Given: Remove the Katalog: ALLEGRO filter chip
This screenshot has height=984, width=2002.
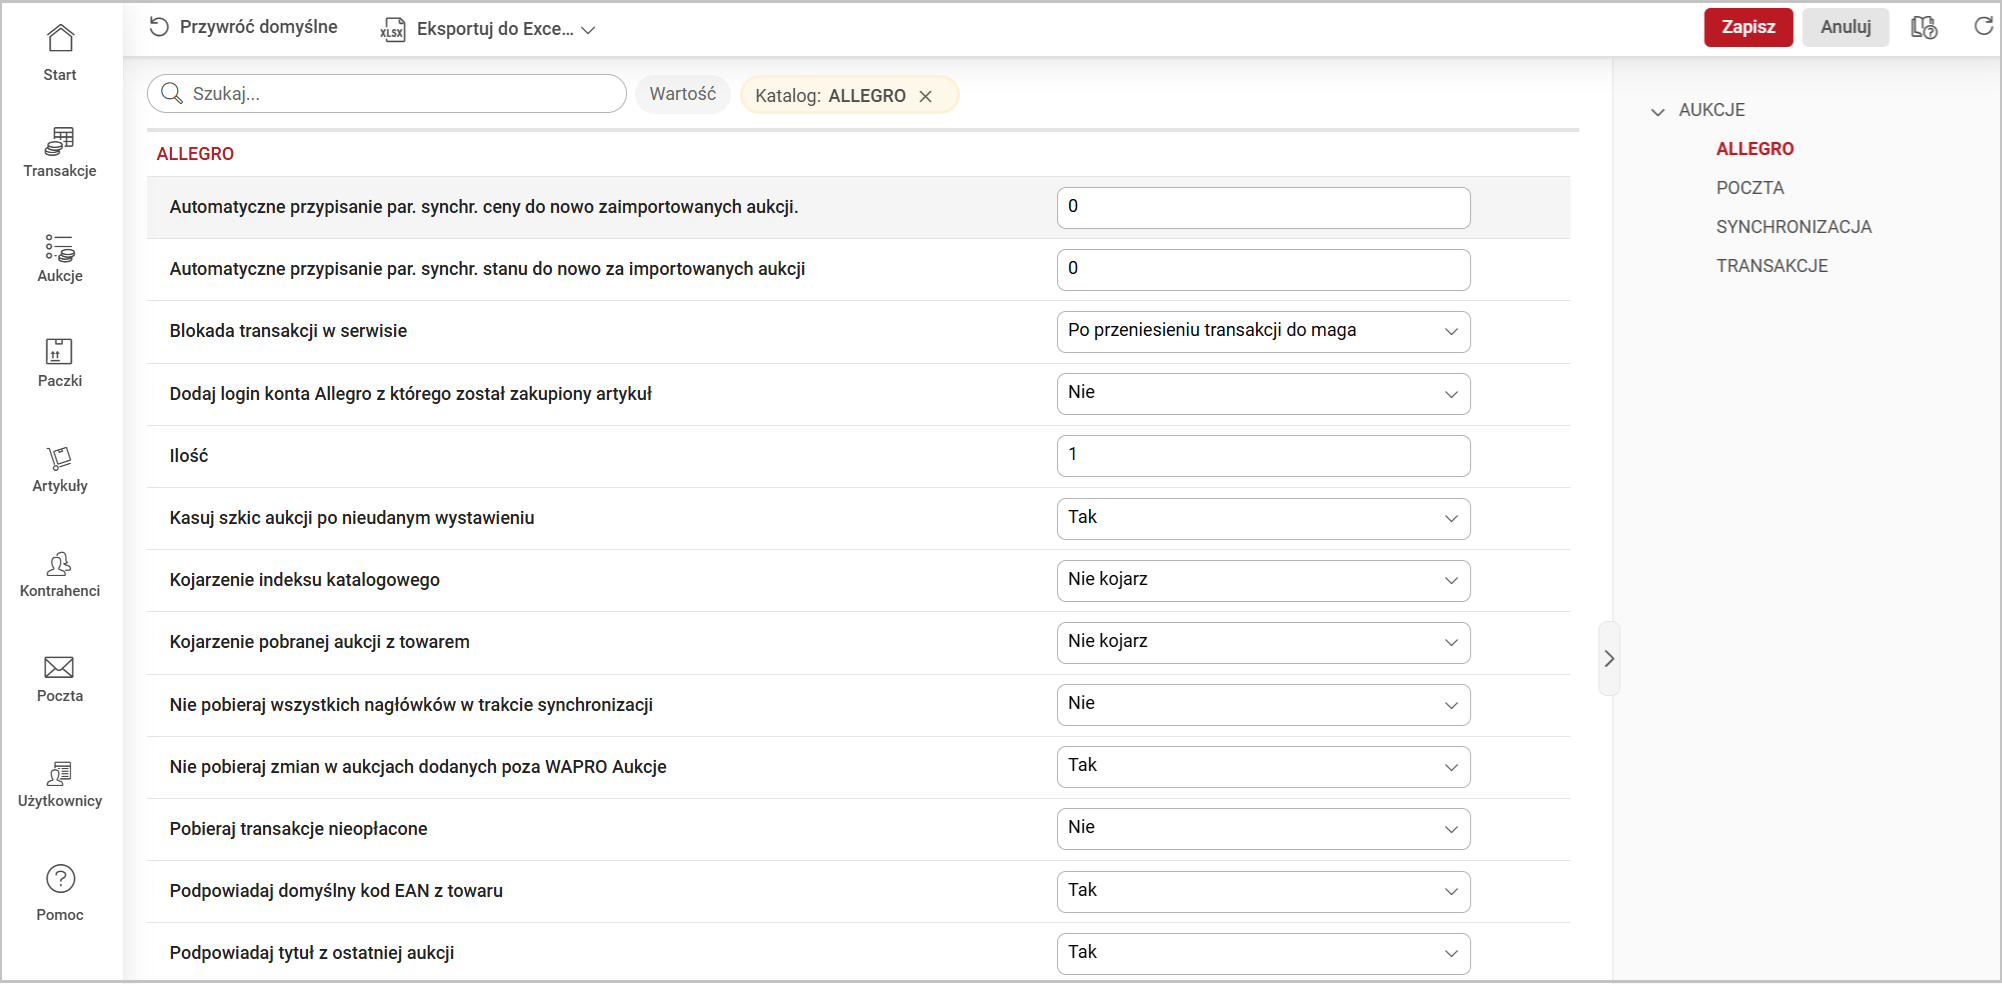Looking at the screenshot, I should pos(926,96).
